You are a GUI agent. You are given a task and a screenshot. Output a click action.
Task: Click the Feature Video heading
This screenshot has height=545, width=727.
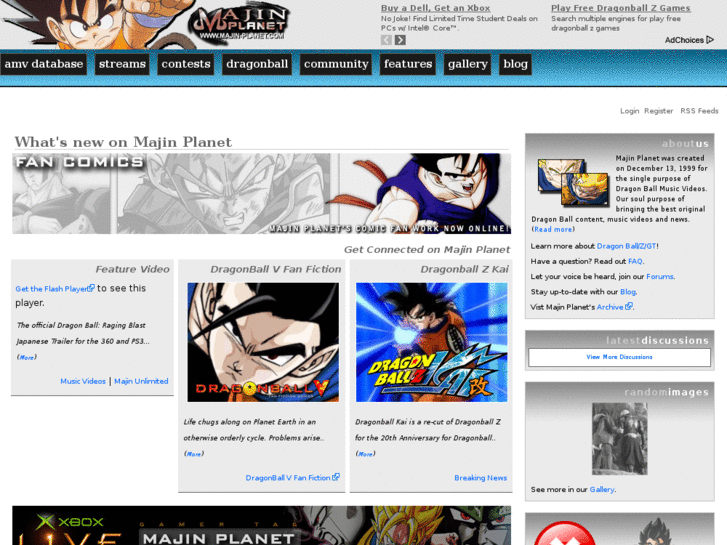pyautogui.click(x=133, y=269)
